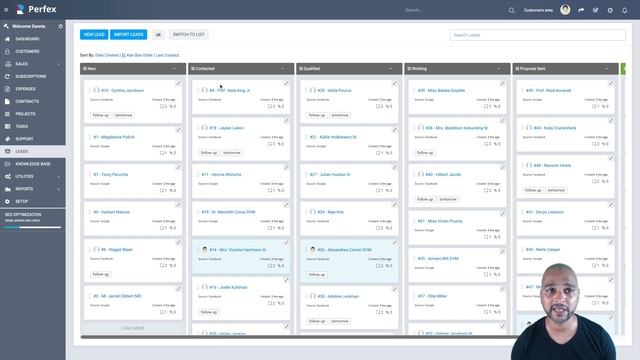
Task: Toggle the hamburger sidebar menu icon
Action: 6,10
